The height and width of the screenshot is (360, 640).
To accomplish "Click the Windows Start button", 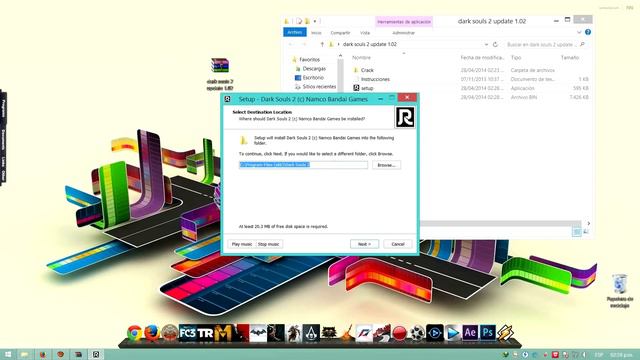I will click(8, 354).
